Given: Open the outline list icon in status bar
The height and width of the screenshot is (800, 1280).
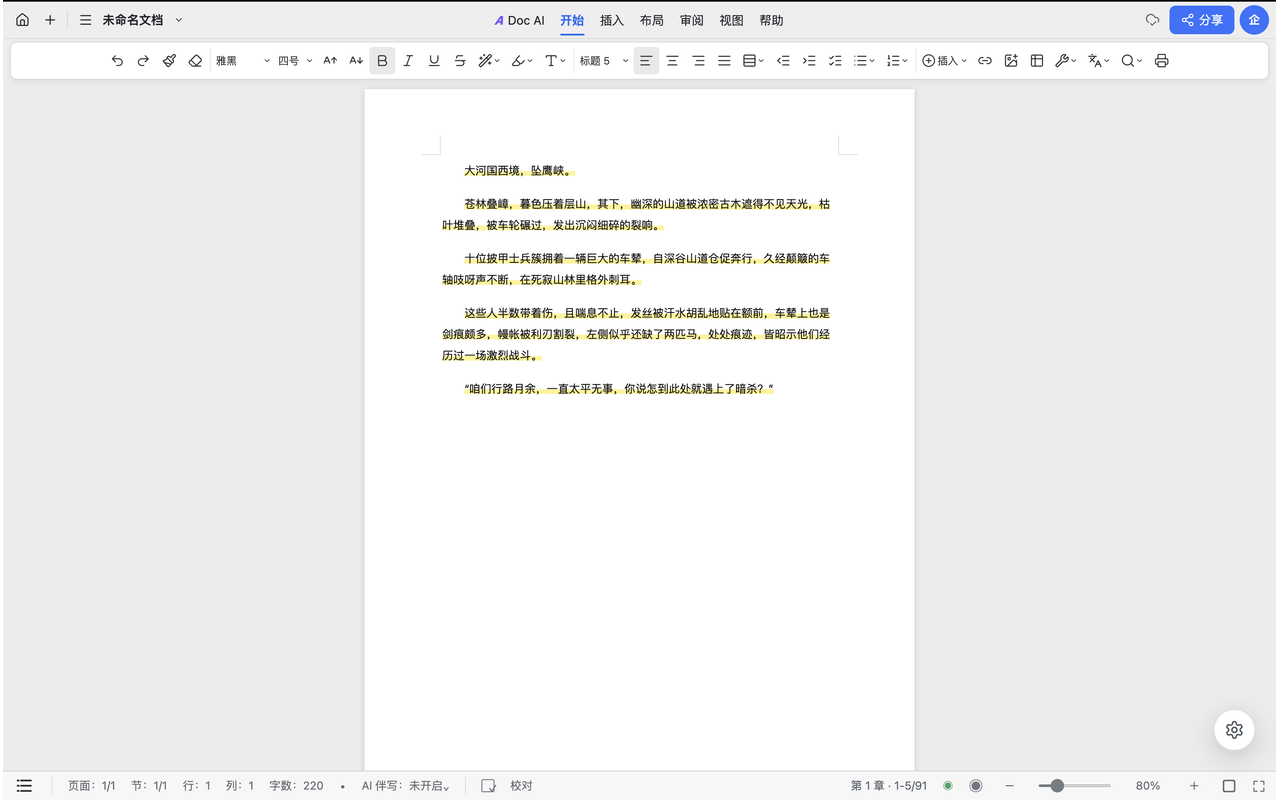Looking at the screenshot, I should coord(25,786).
